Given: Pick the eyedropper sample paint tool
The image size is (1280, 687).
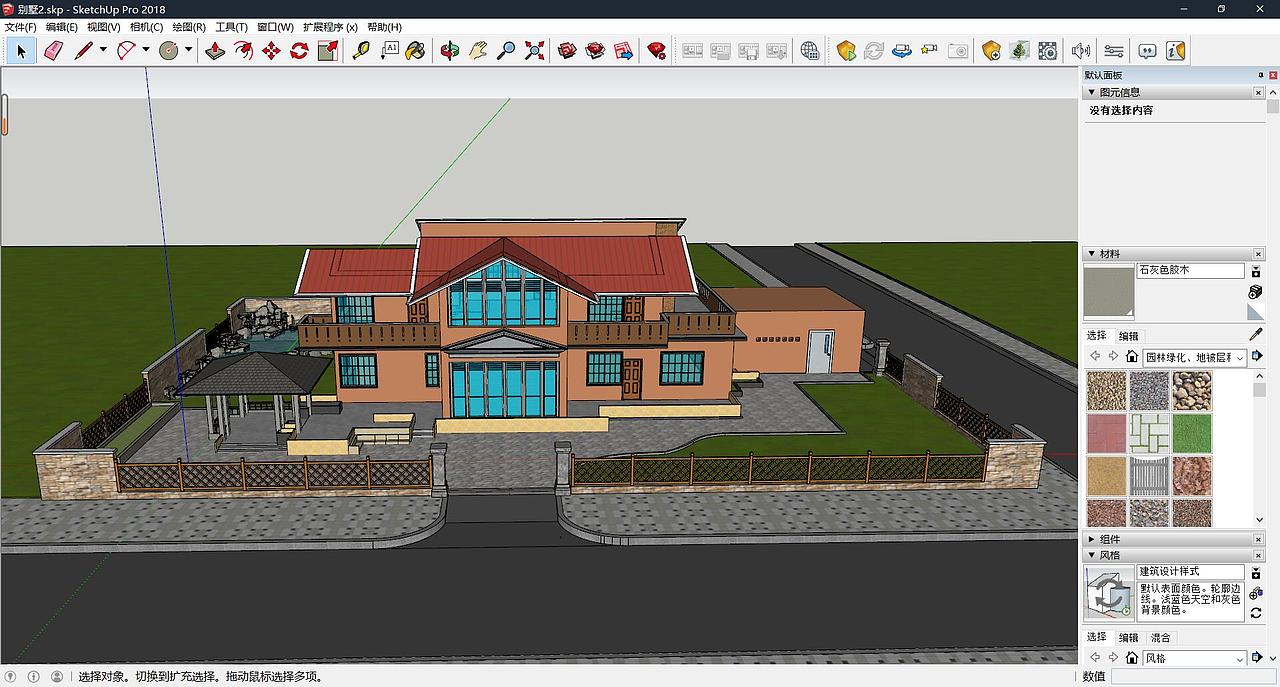Looking at the screenshot, I should point(1256,335).
